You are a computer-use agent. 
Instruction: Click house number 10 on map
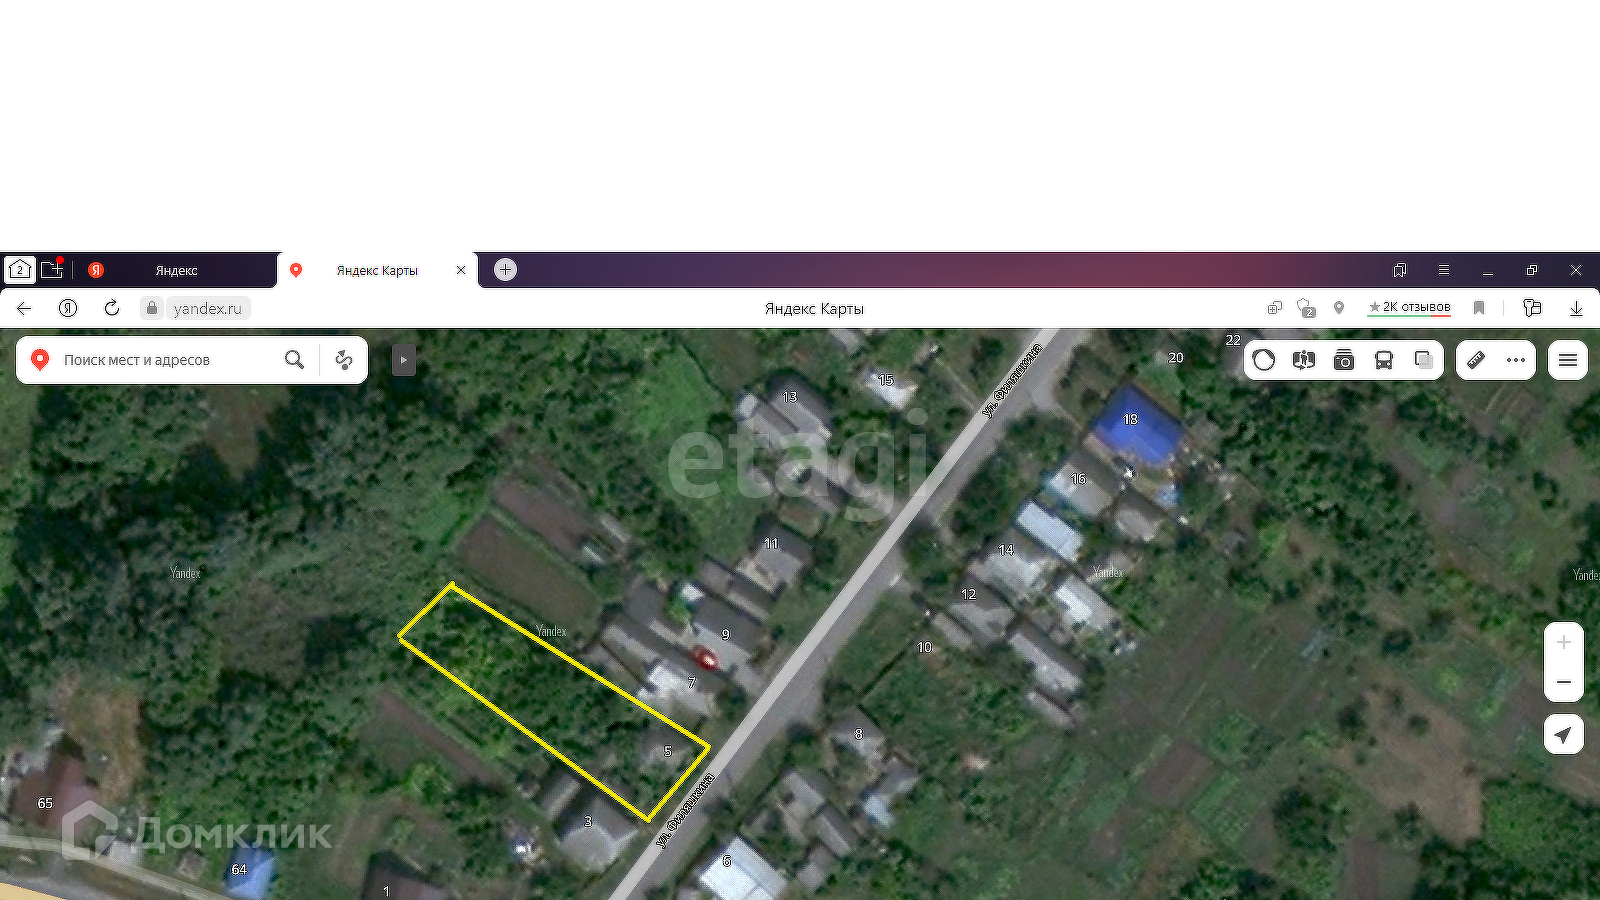coord(924,647)
